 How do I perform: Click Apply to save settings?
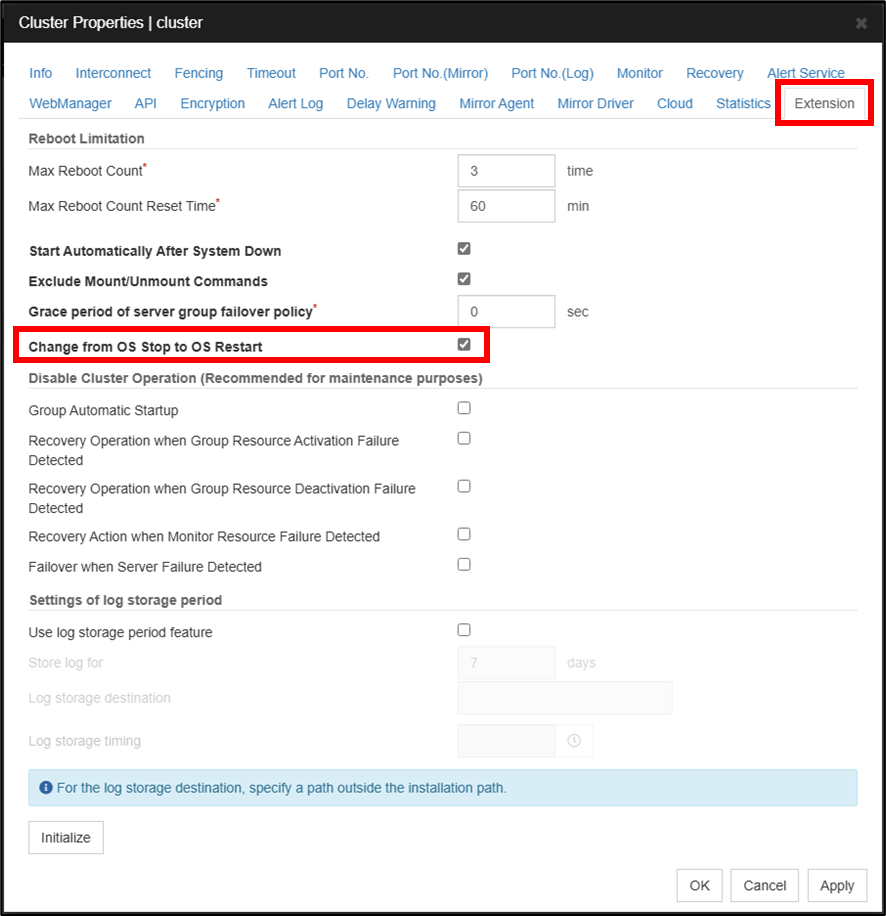837,885
